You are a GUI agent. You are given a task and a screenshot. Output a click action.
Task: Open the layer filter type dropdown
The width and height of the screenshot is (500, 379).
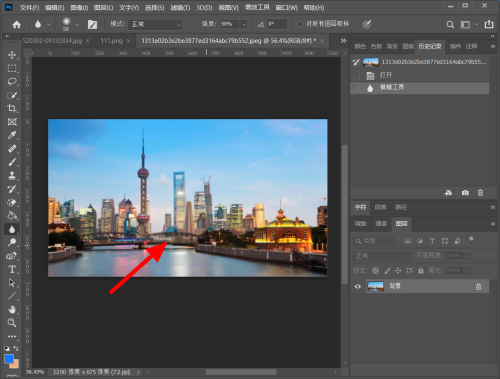tap(374, 241)
